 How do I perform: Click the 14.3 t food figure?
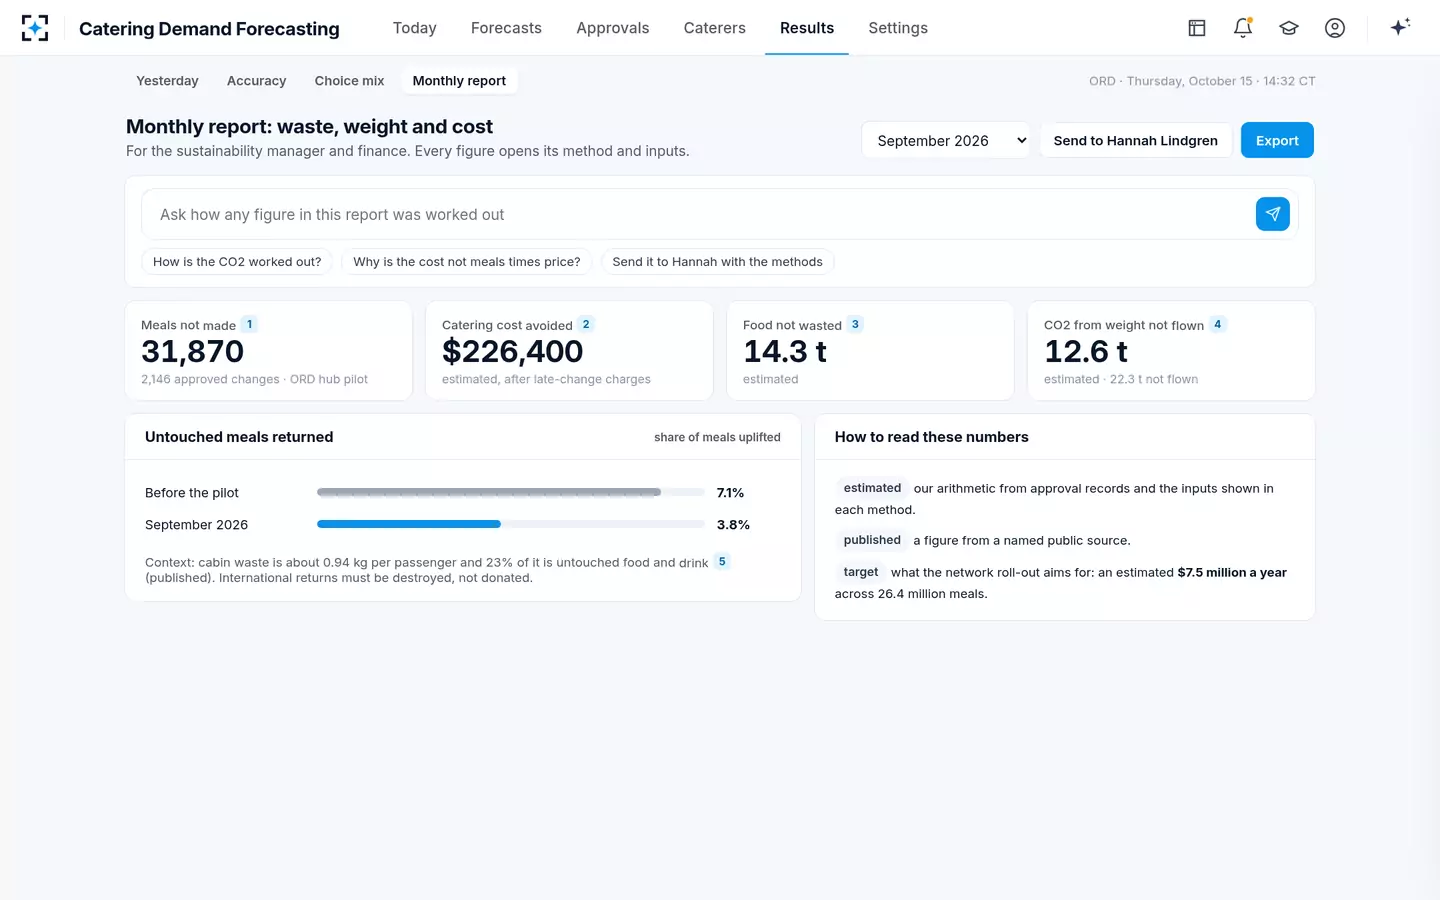[x=785, y=351]
